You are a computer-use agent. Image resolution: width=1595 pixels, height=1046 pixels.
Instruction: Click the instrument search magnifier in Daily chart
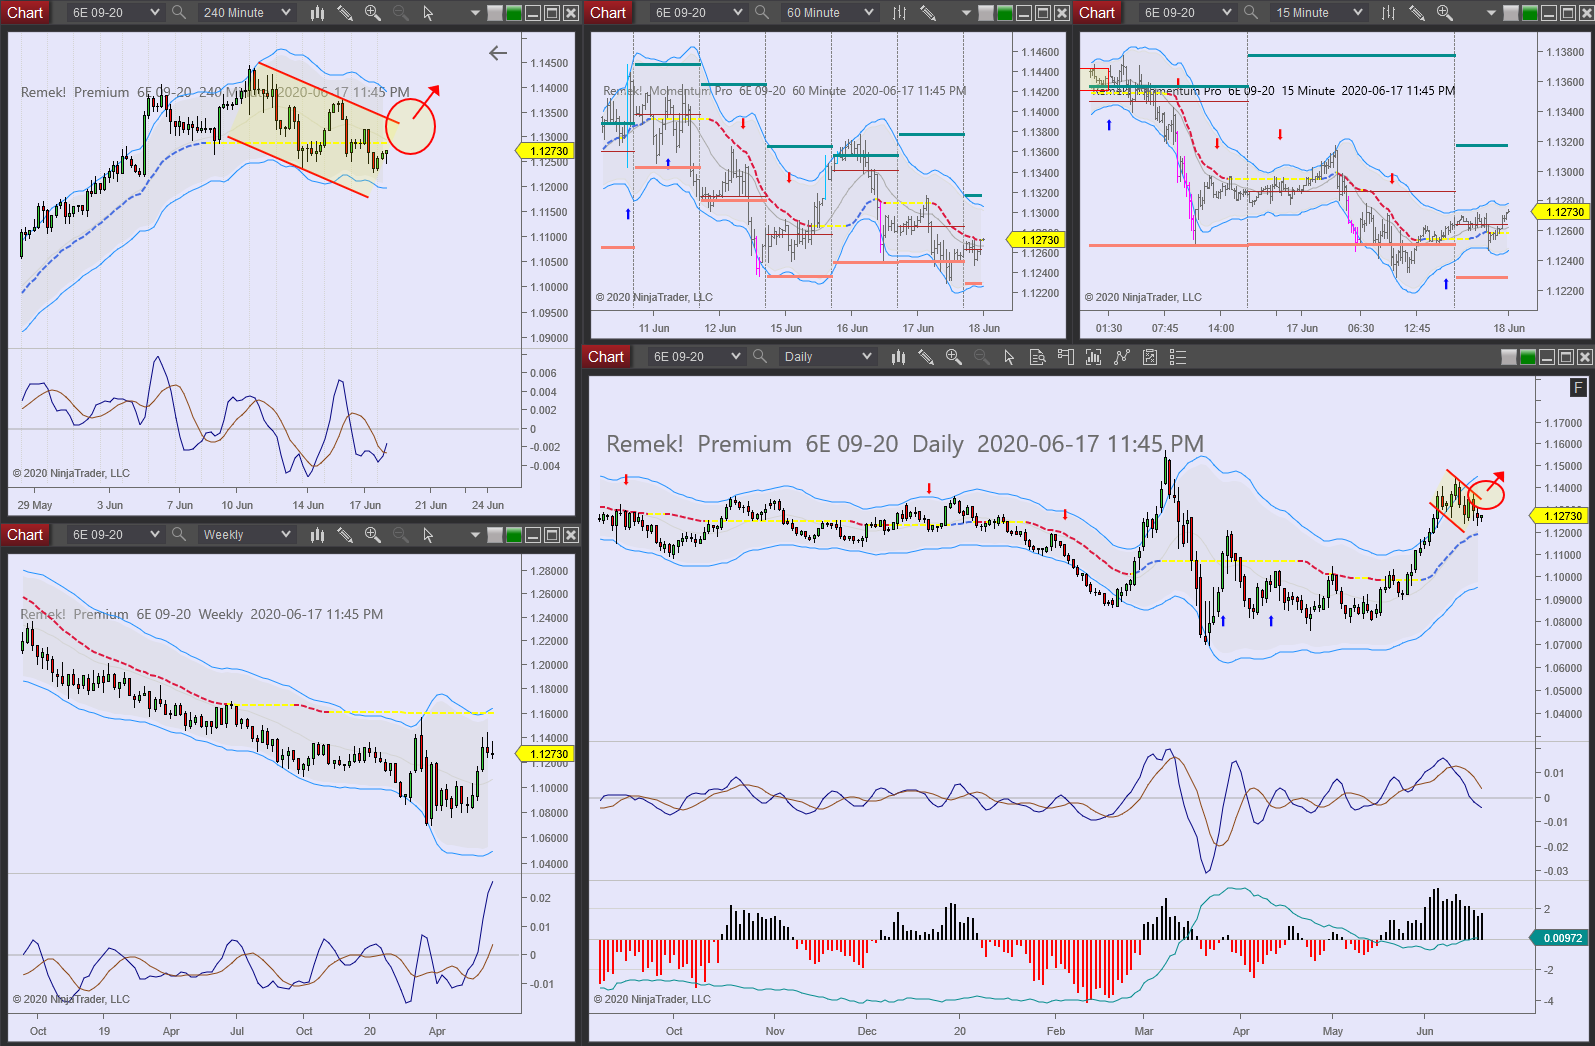[x=760, y=357]
